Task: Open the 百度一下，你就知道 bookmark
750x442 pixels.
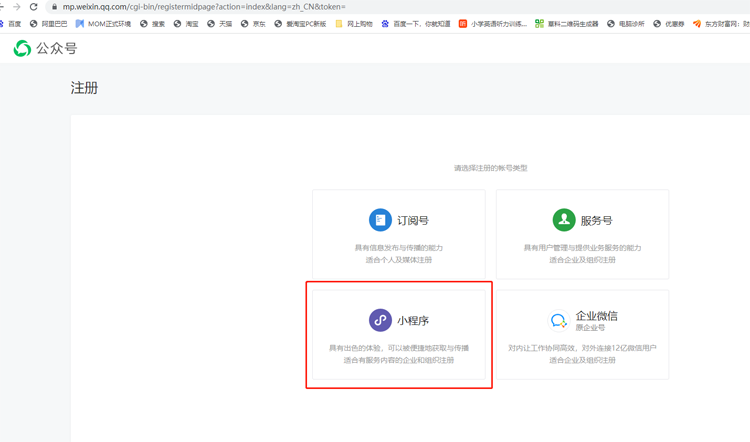Action: click(x=416, y=24)
